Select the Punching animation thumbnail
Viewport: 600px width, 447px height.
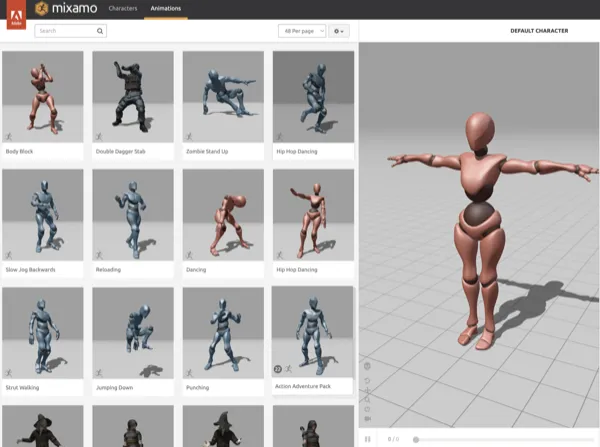click(223, 333)
